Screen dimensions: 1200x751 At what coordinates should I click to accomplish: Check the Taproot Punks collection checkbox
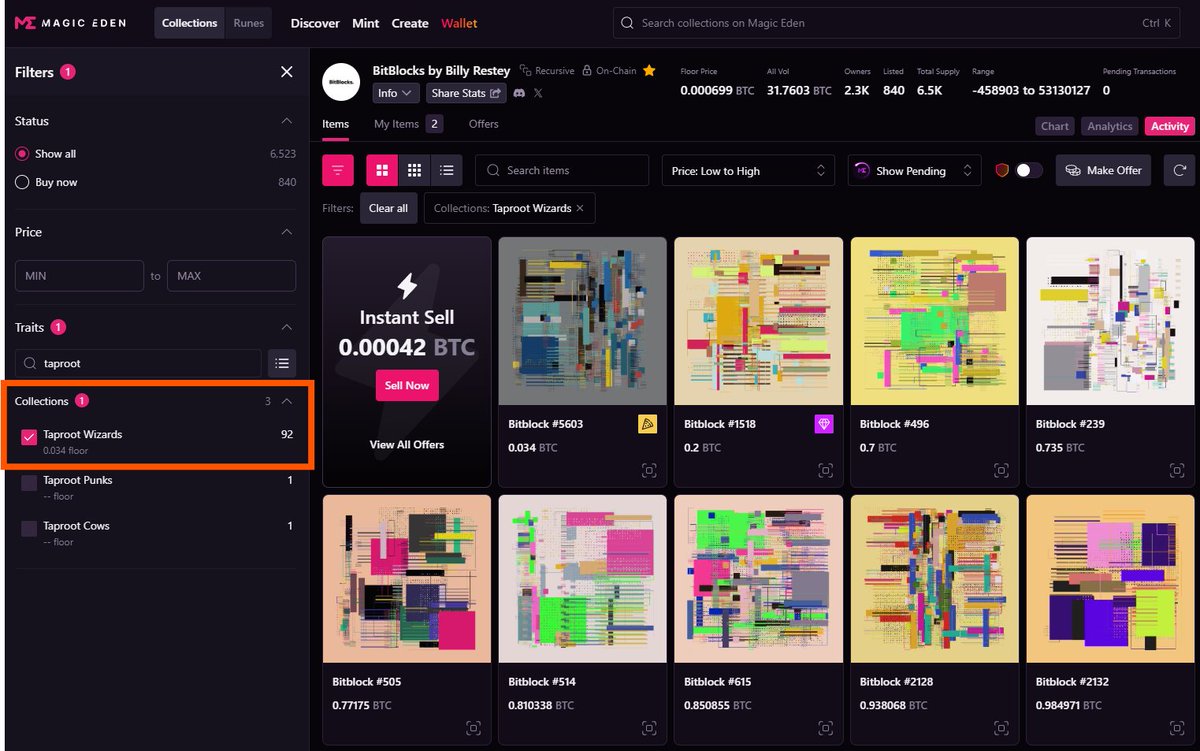[x=29, y=482]
